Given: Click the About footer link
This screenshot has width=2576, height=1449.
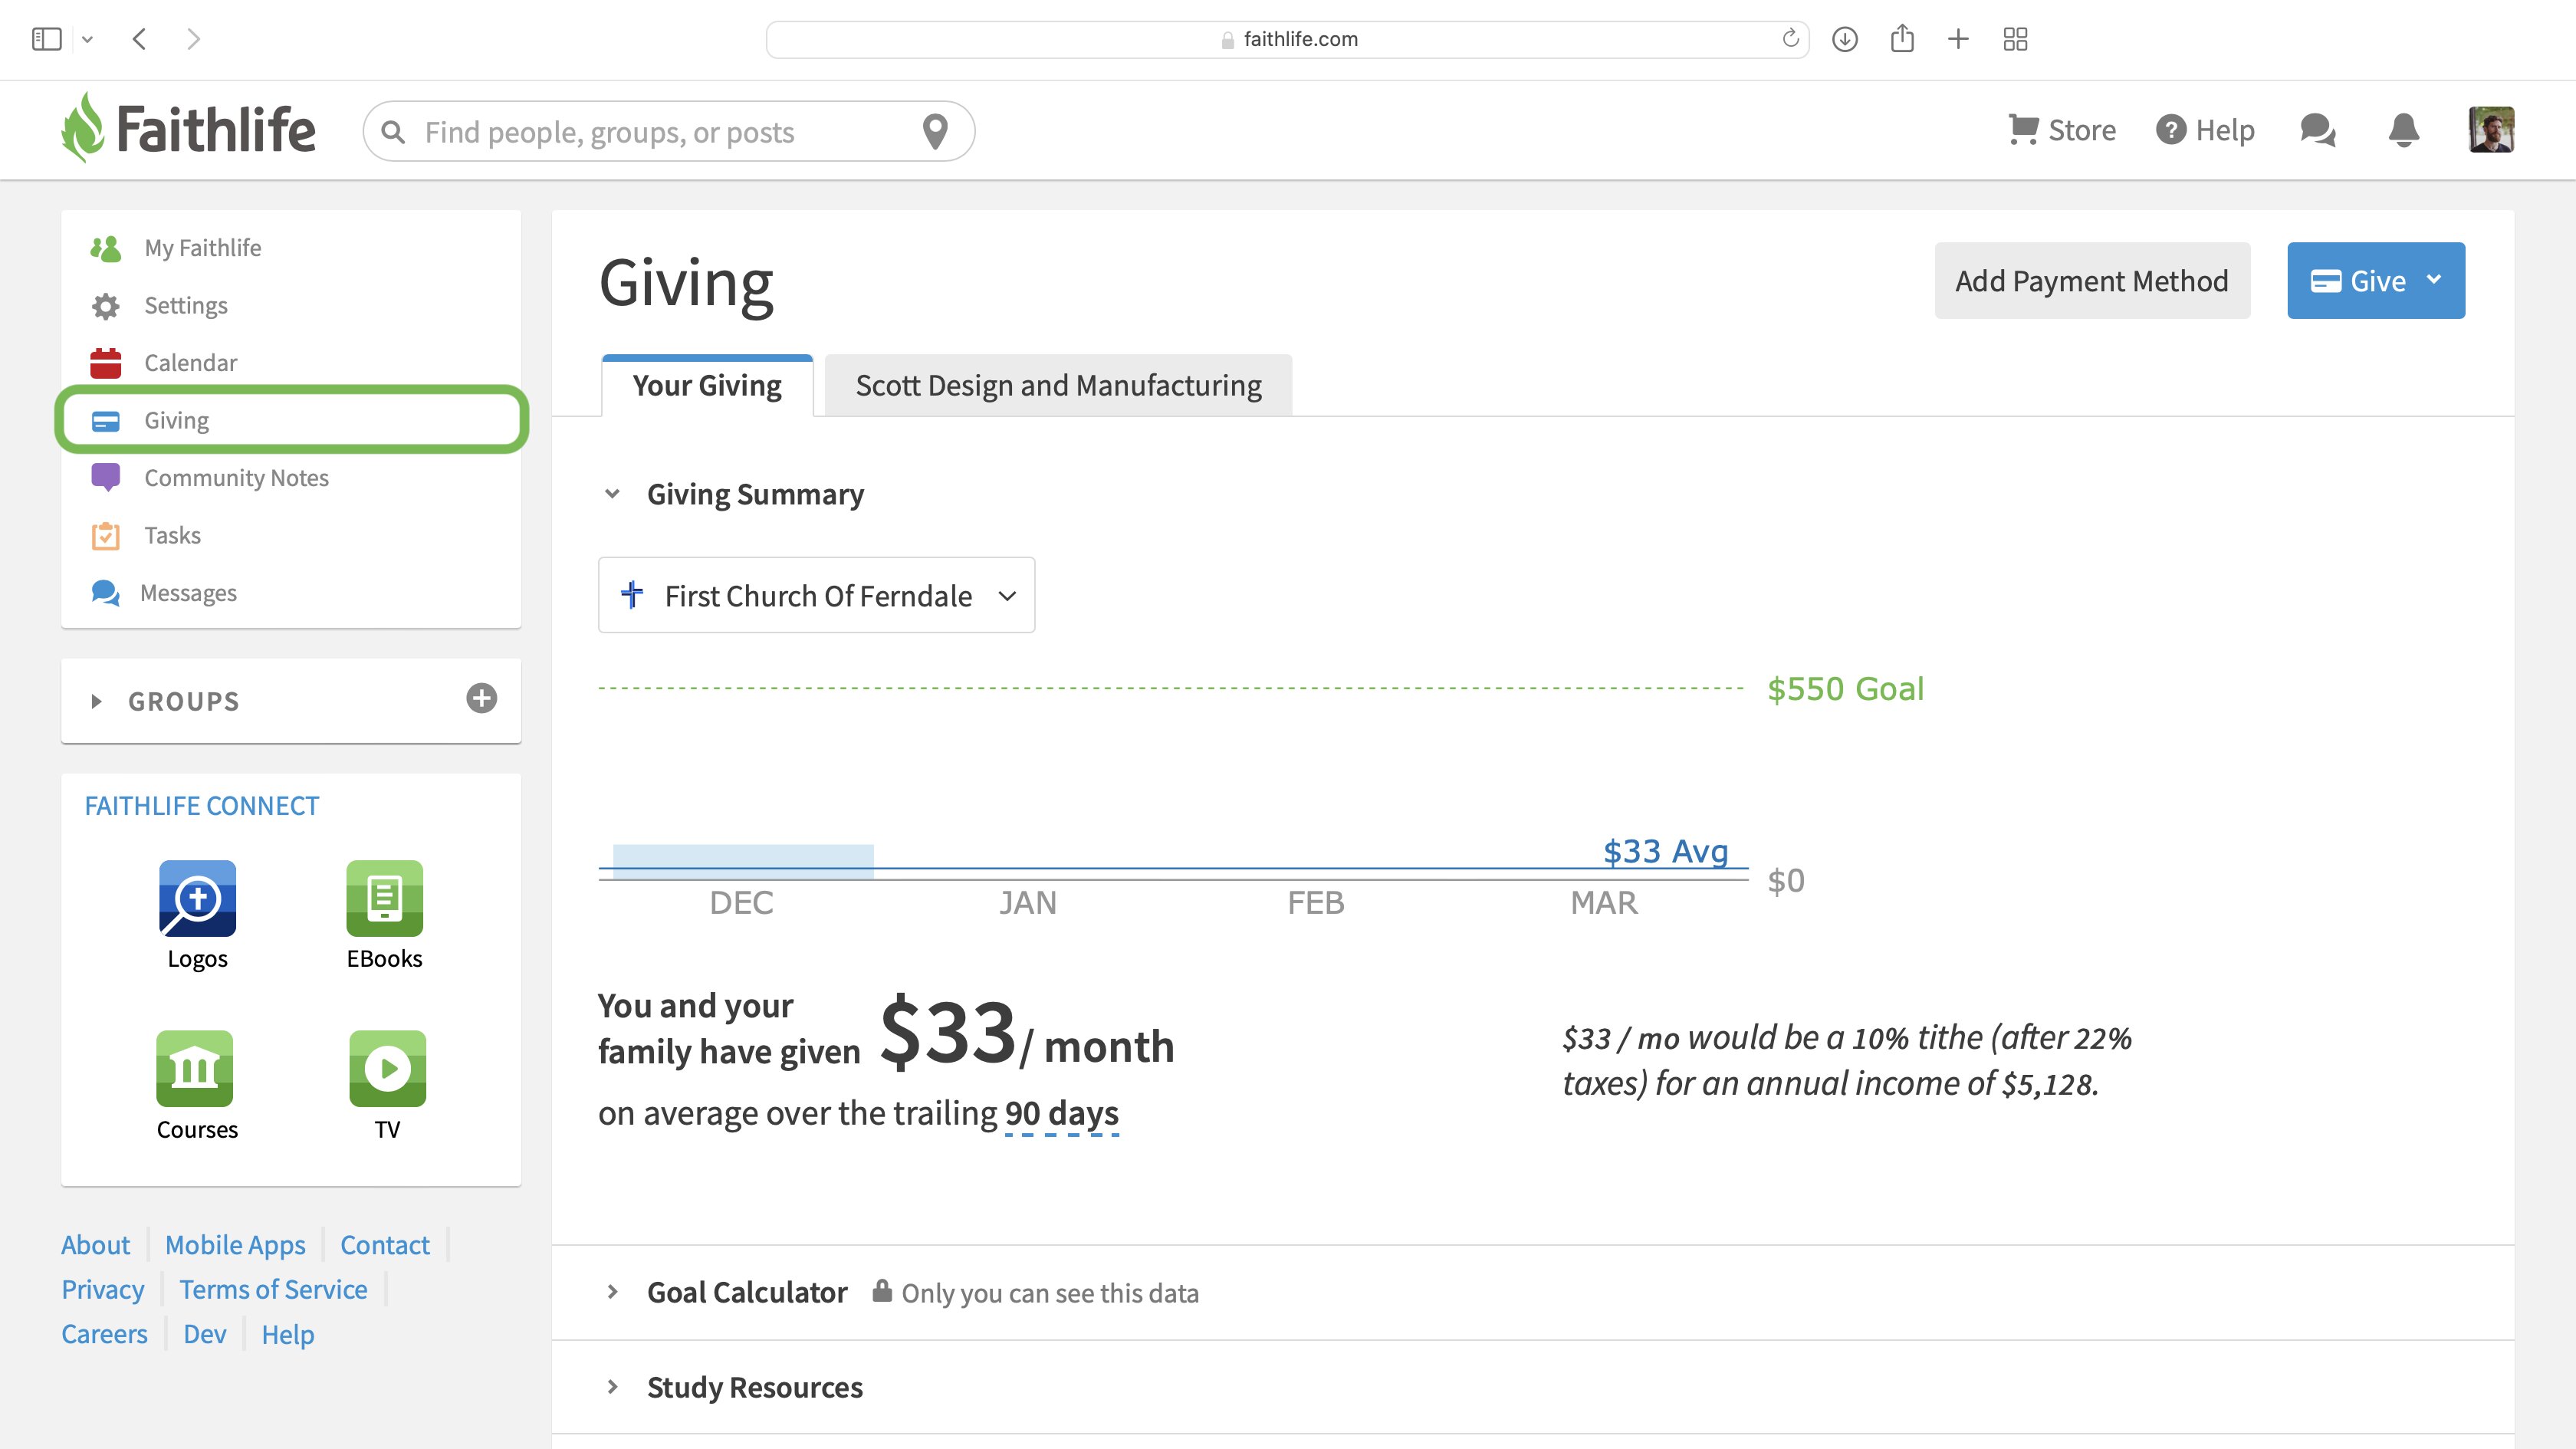Looking at the screenshot, I should (95, 1245).
